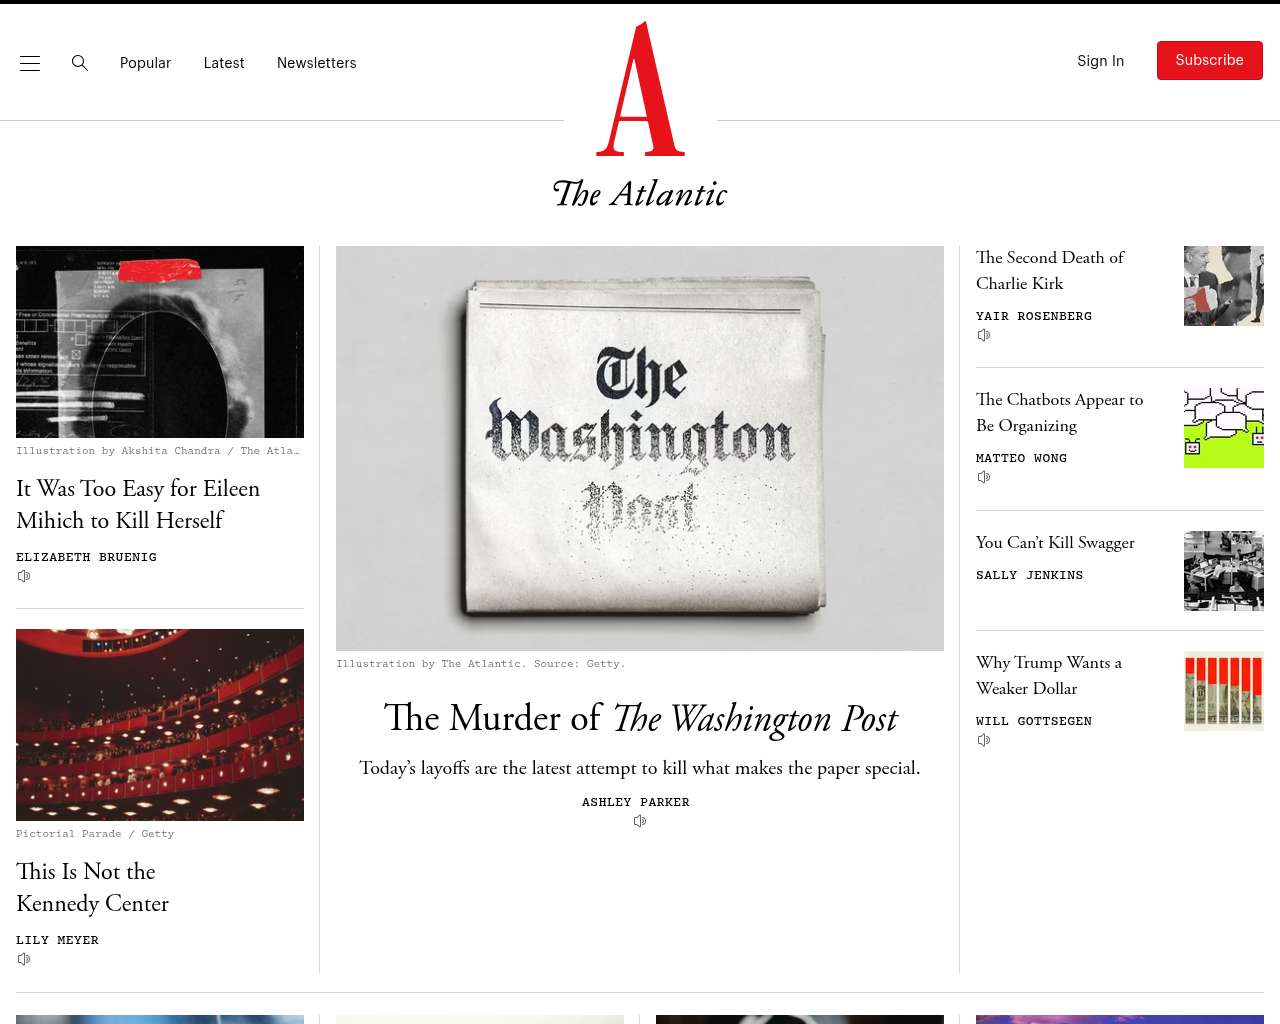Click the Sign In link
This screenshot has height=1024, width=1280.
point(1100,61)
